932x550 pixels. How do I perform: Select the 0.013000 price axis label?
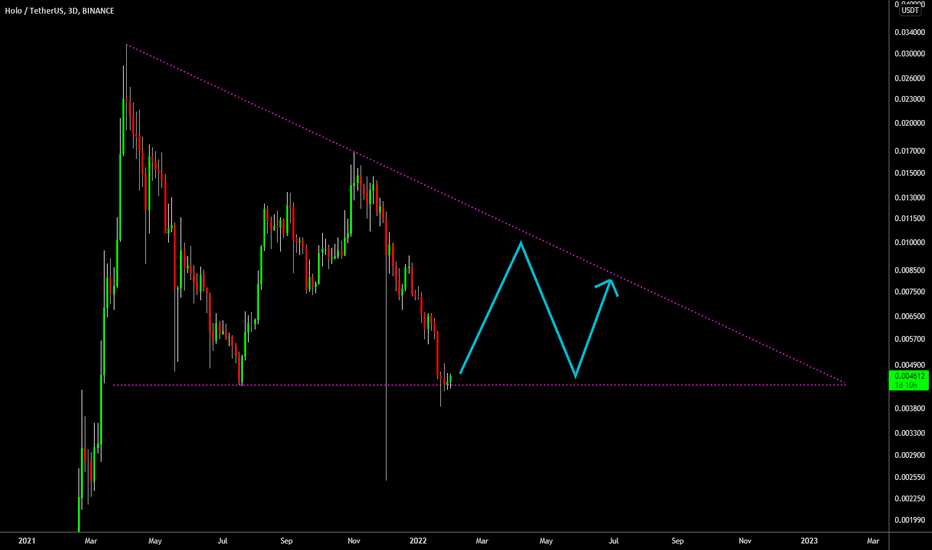[x=910, y=197]
